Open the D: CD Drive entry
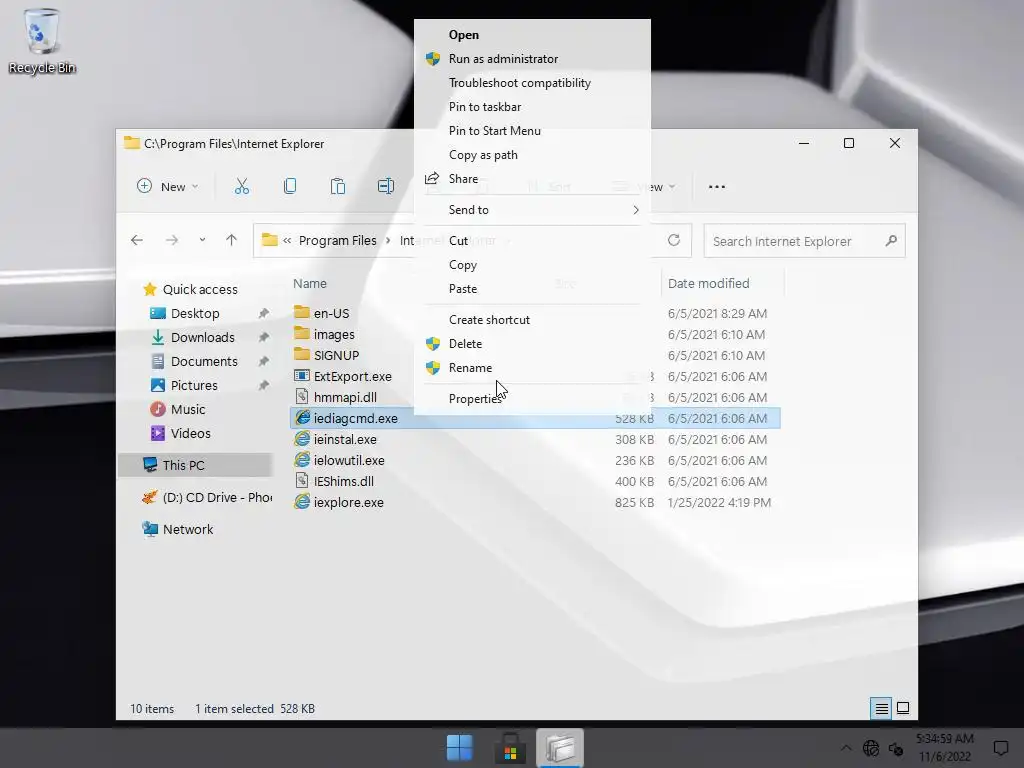Viewport: 1024px width, 768px height. coord(206,498)
